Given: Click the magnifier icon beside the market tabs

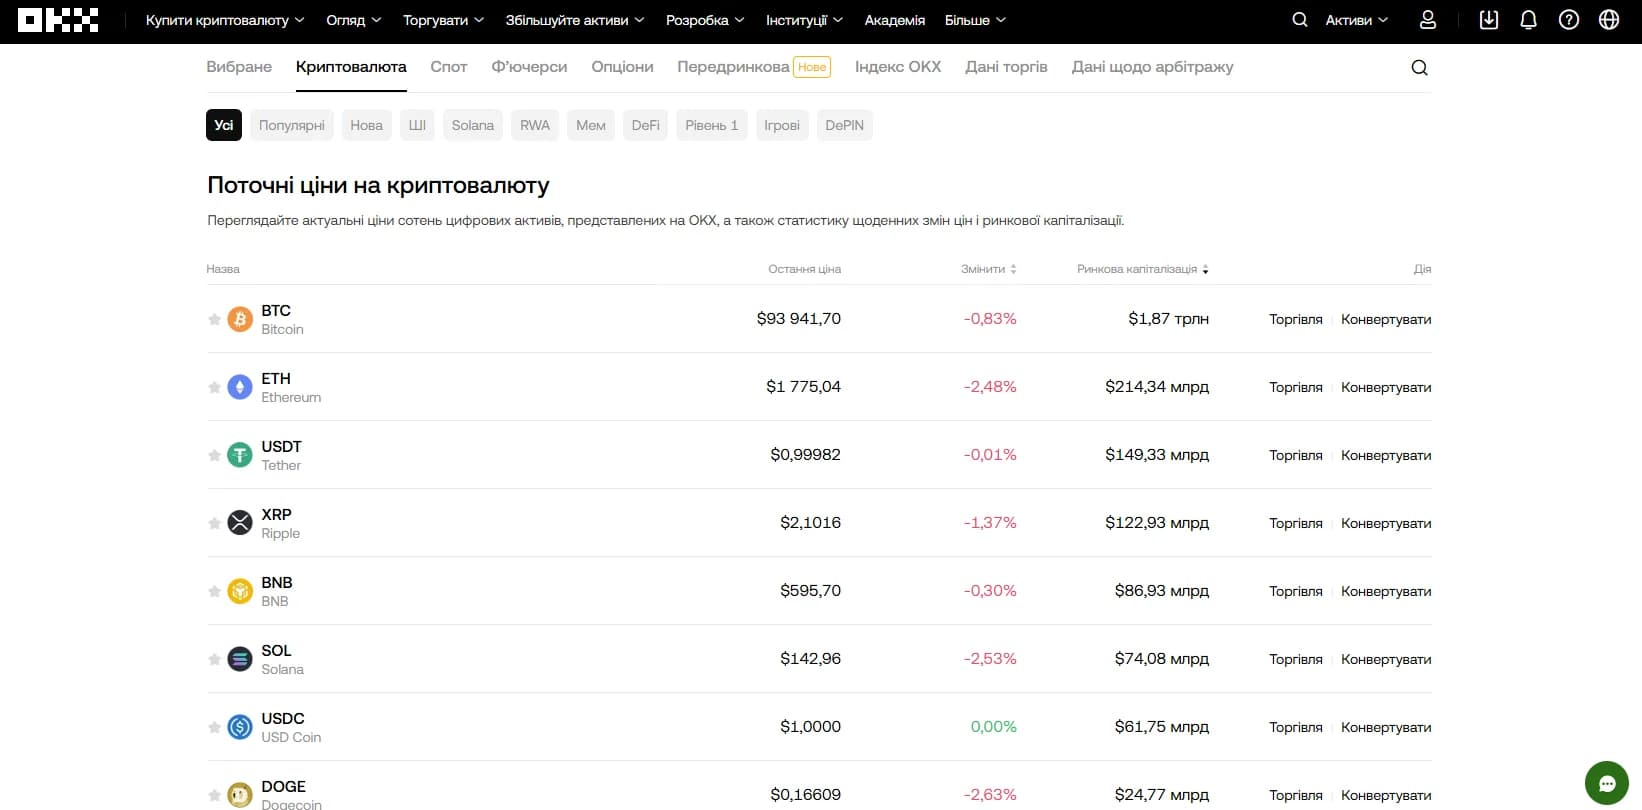Looking at the screenshot, I should 1419,68.
